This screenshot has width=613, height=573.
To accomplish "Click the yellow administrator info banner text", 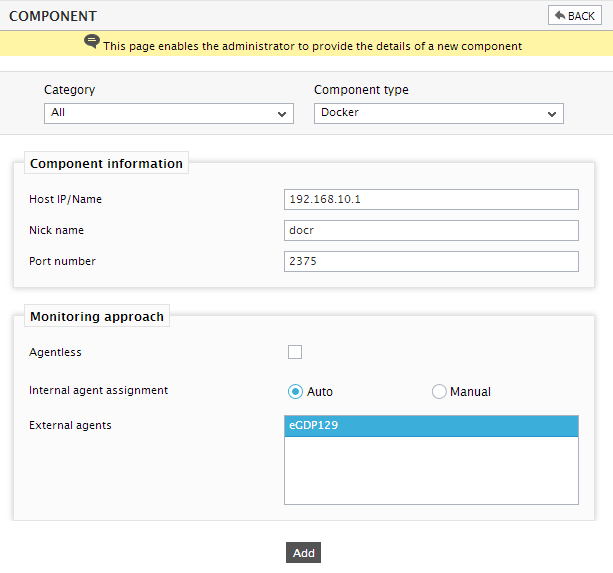I will tap(312, 46).
